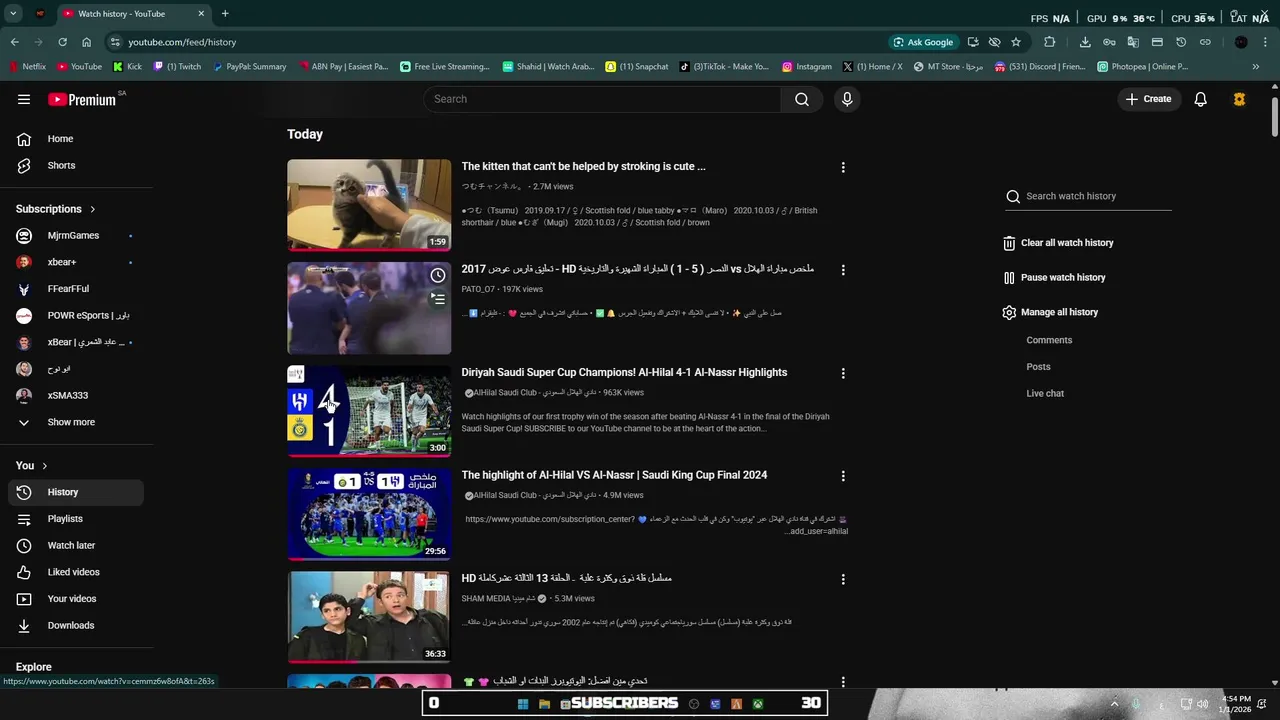Open three-dot menu for Diriyah Saudi Super Cup video
This screenshot has width=1280, height=720.
pos(843,373)
